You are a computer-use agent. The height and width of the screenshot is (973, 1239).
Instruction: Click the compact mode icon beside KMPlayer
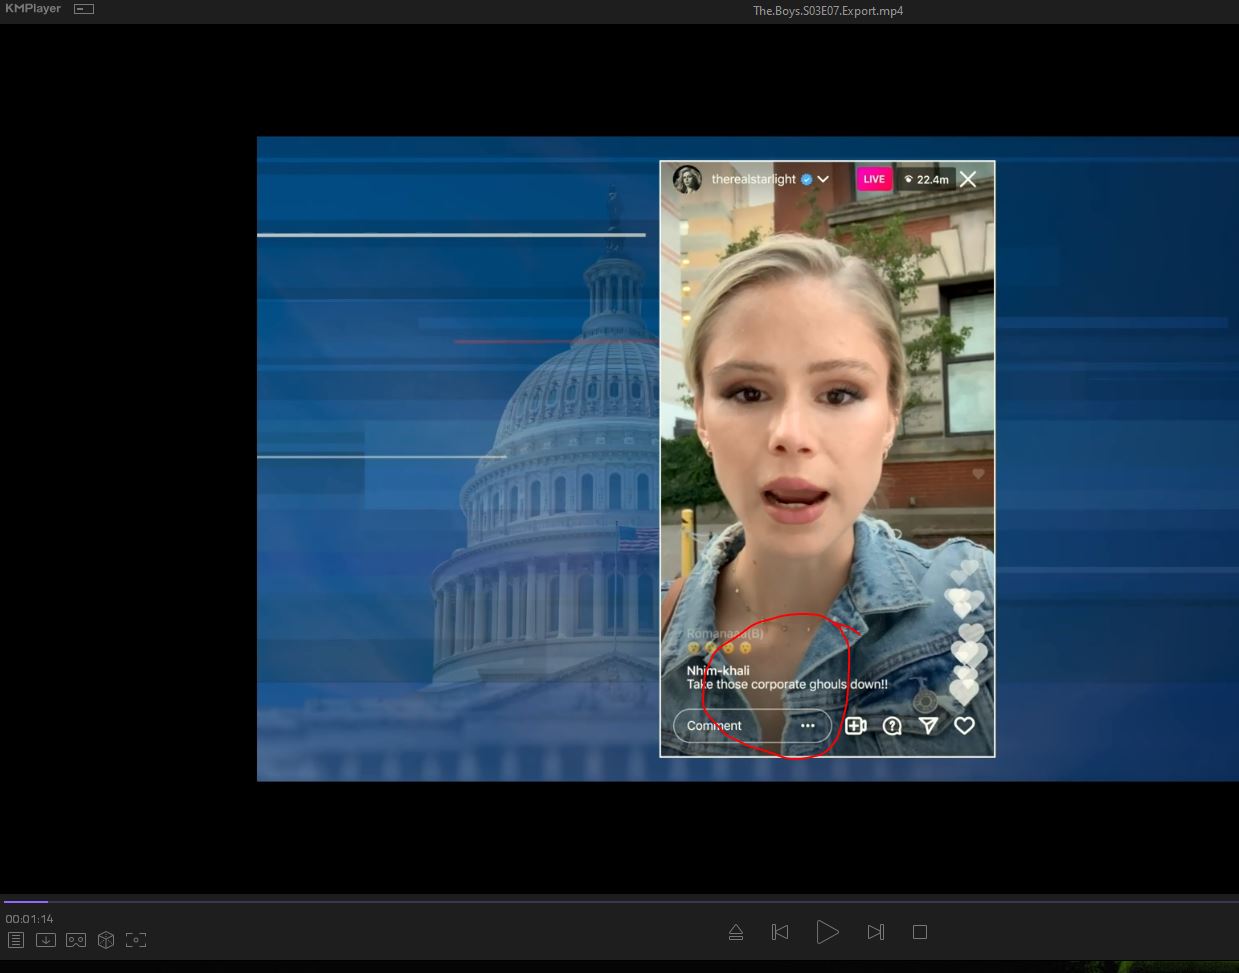tap(84, 9)
